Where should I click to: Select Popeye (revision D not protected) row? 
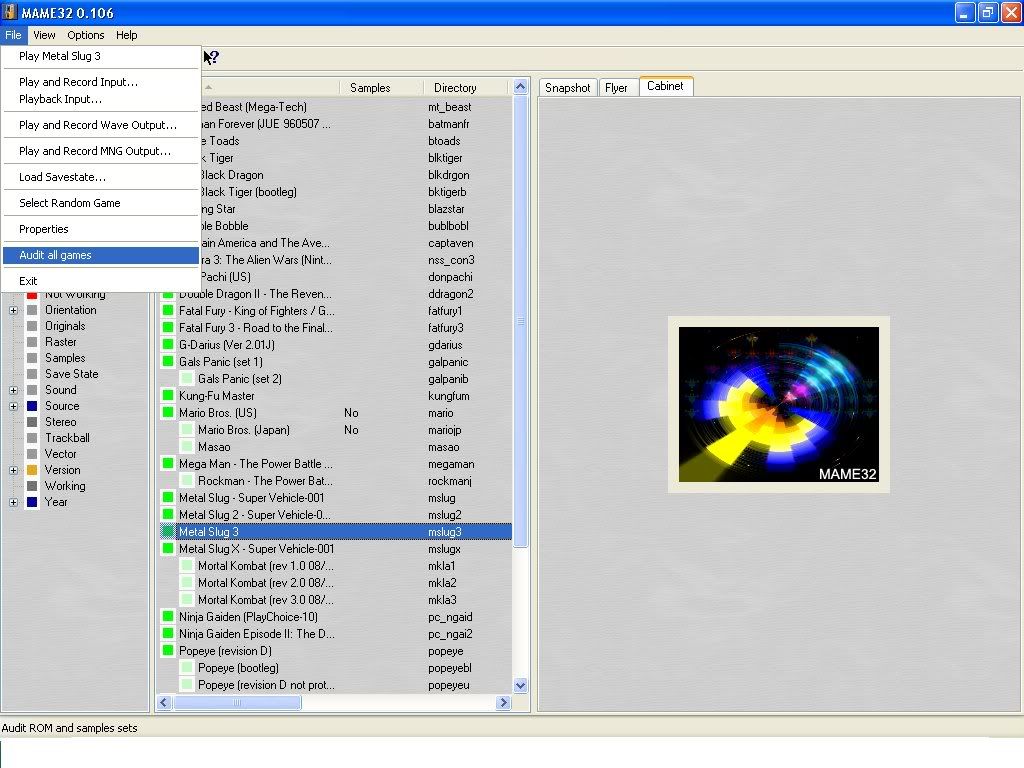pyautogui.click(x=336, y=684)
